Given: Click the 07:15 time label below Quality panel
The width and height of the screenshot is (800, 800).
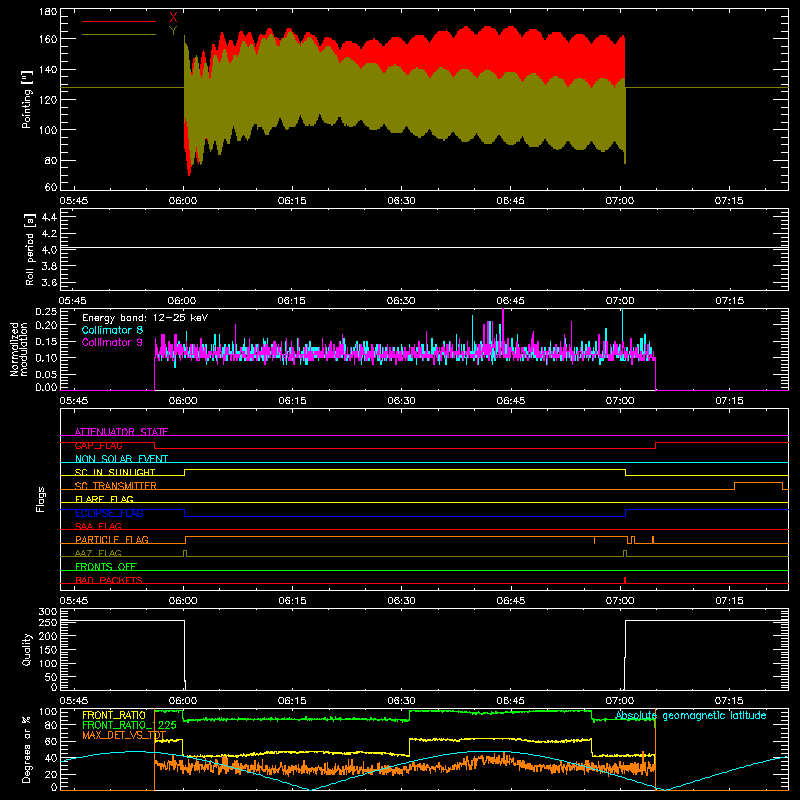Looking at the screenshot, I should [729, 701].
